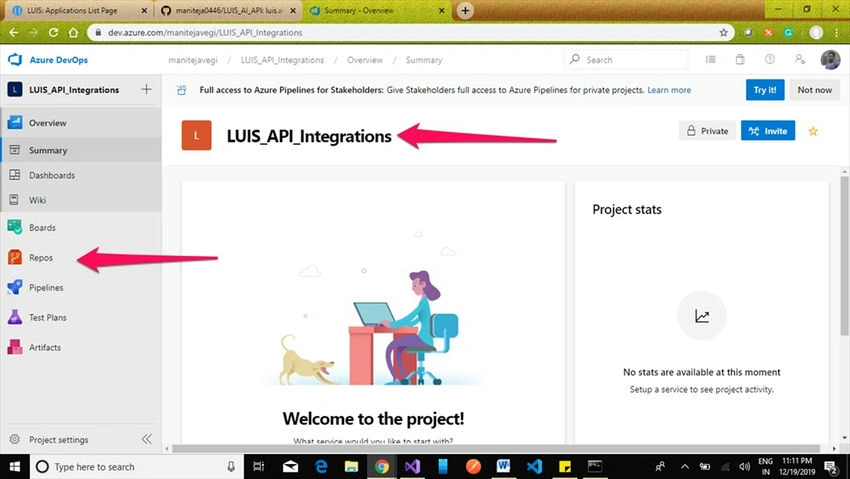This screenshot has width=850, height=479.
Task: Open the help question mark icon
Action: (x=770, y=60)
